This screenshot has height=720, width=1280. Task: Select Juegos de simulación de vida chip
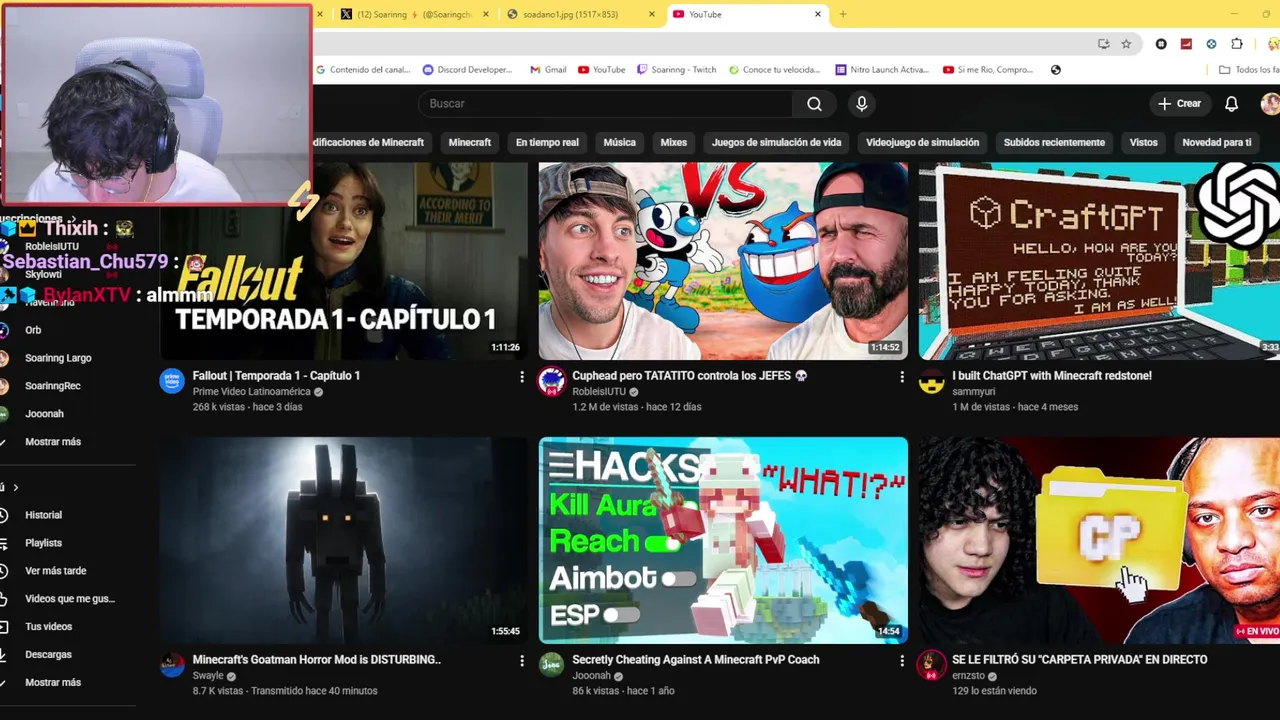coord(776,142)
